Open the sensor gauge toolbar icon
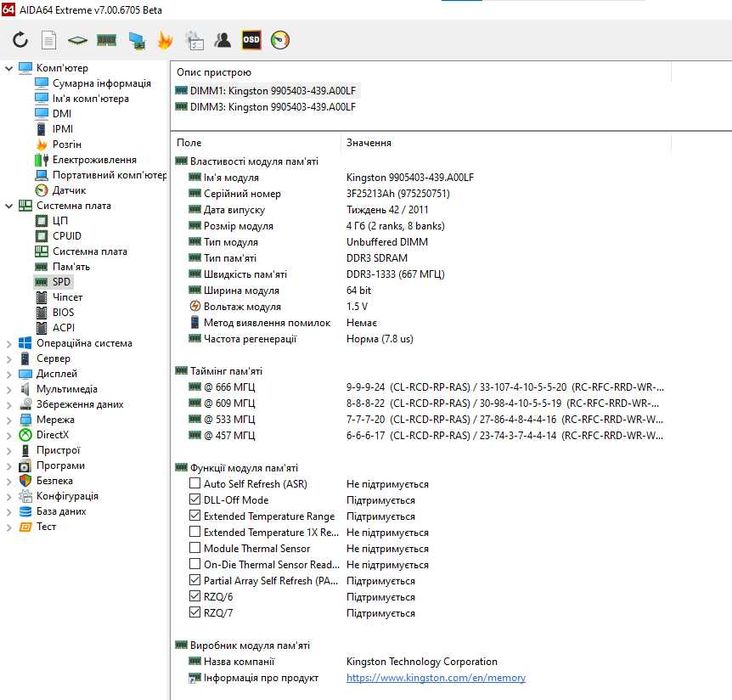This screenshot has width=732, height=700. pos(280,40)
